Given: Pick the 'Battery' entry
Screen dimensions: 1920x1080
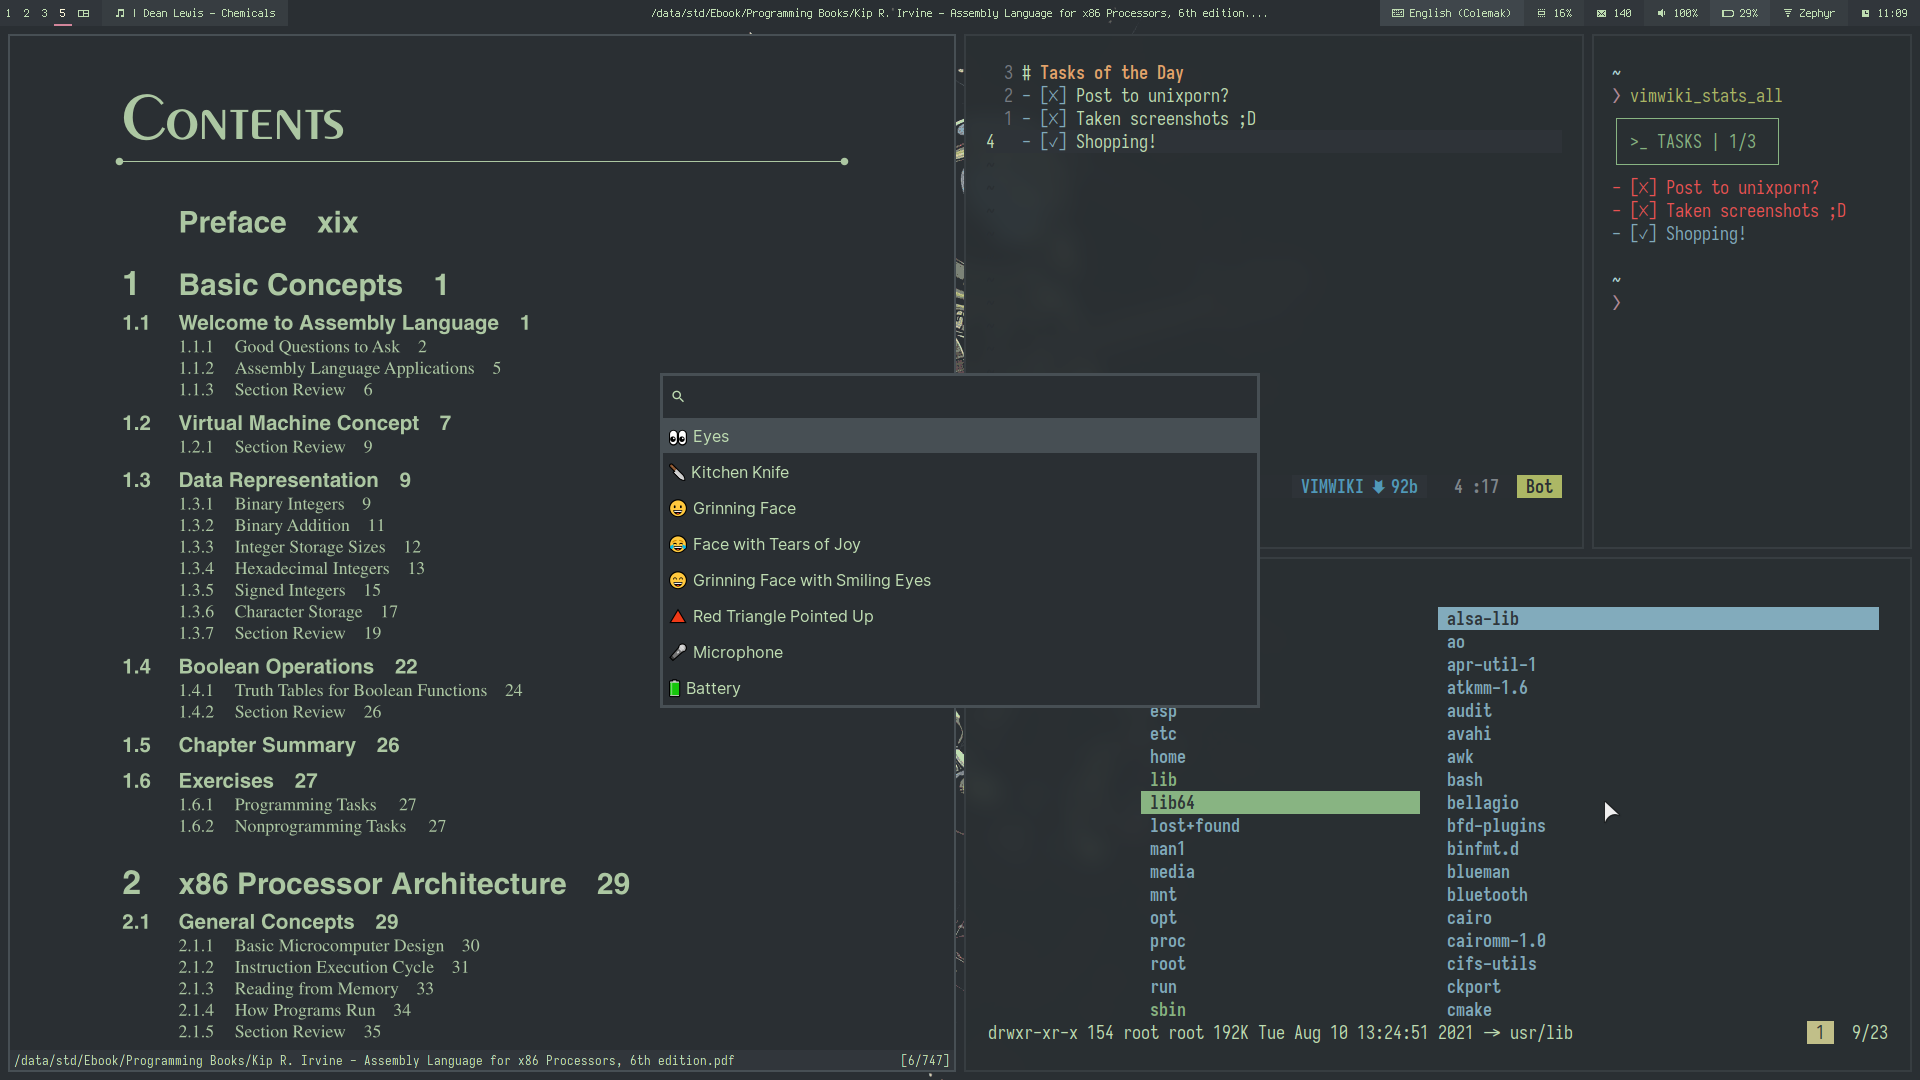Looking at the screenshot, I should (x=959, y=688).
